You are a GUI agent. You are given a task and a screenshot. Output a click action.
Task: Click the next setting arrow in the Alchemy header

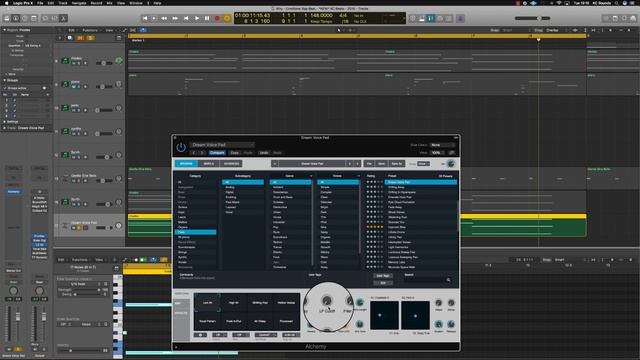click(202, 153)
